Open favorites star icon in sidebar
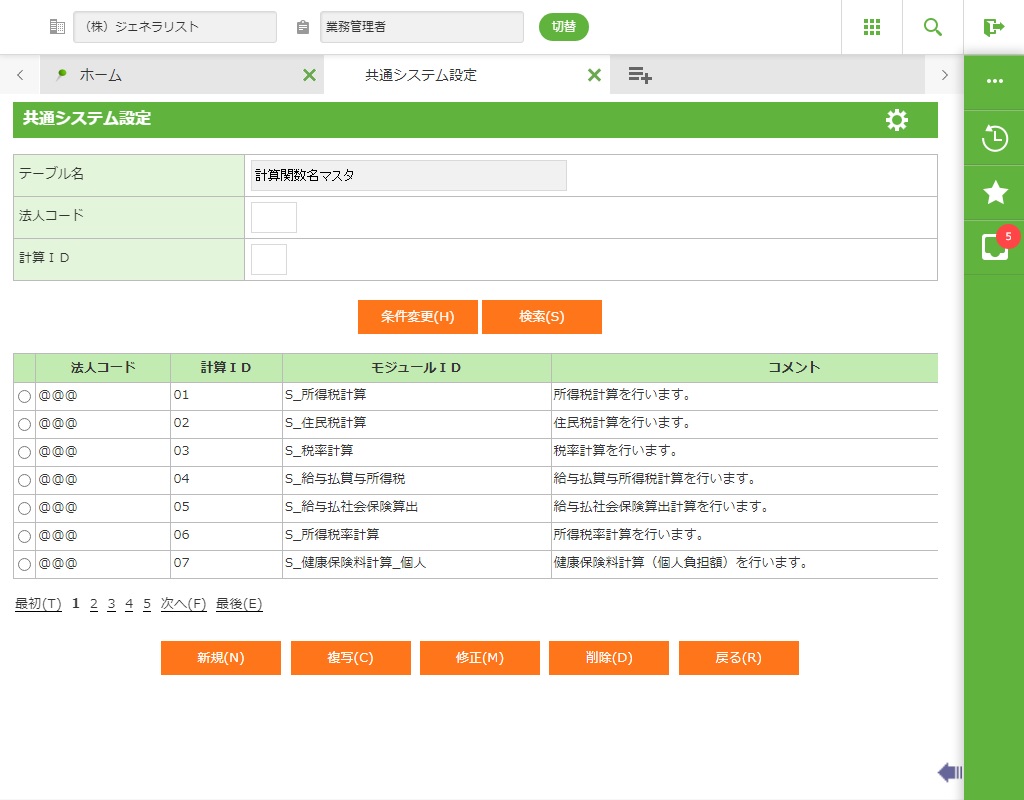The width and height of the screenshot is (1024, 800). click(994, 193)
